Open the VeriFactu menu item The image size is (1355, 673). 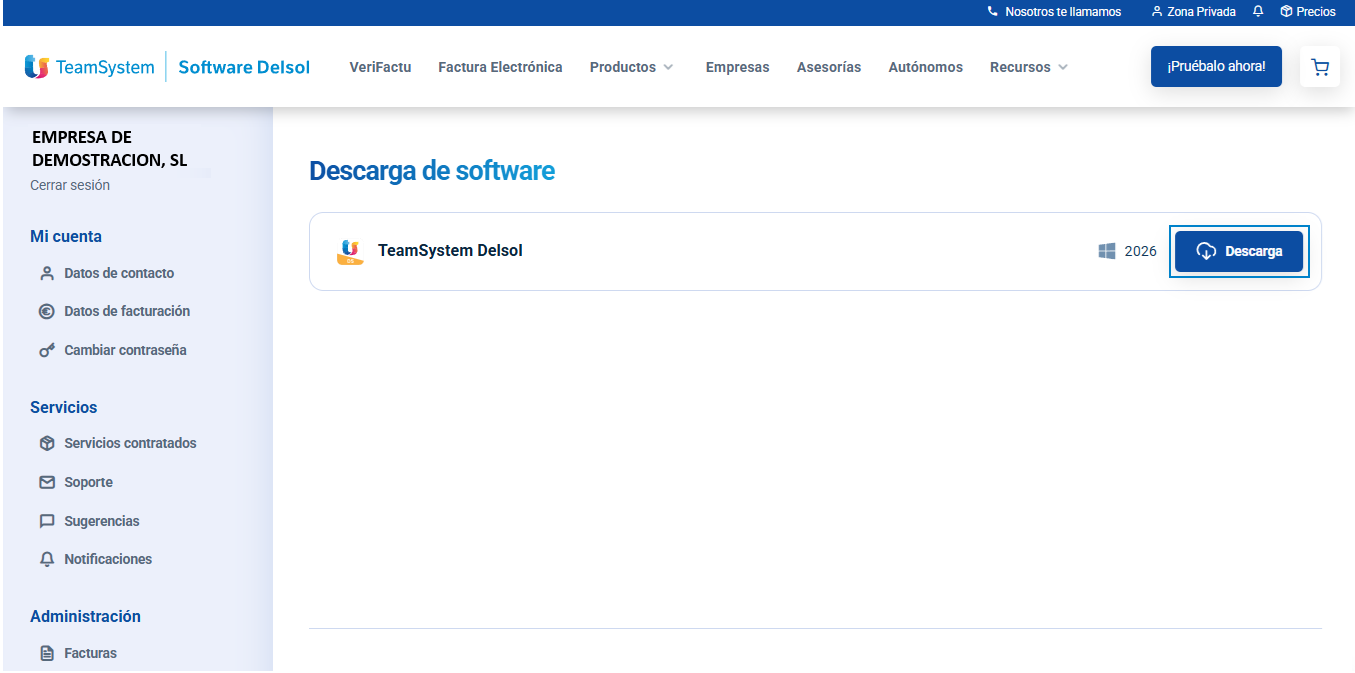pyautogui.click(x=380, y=67)
